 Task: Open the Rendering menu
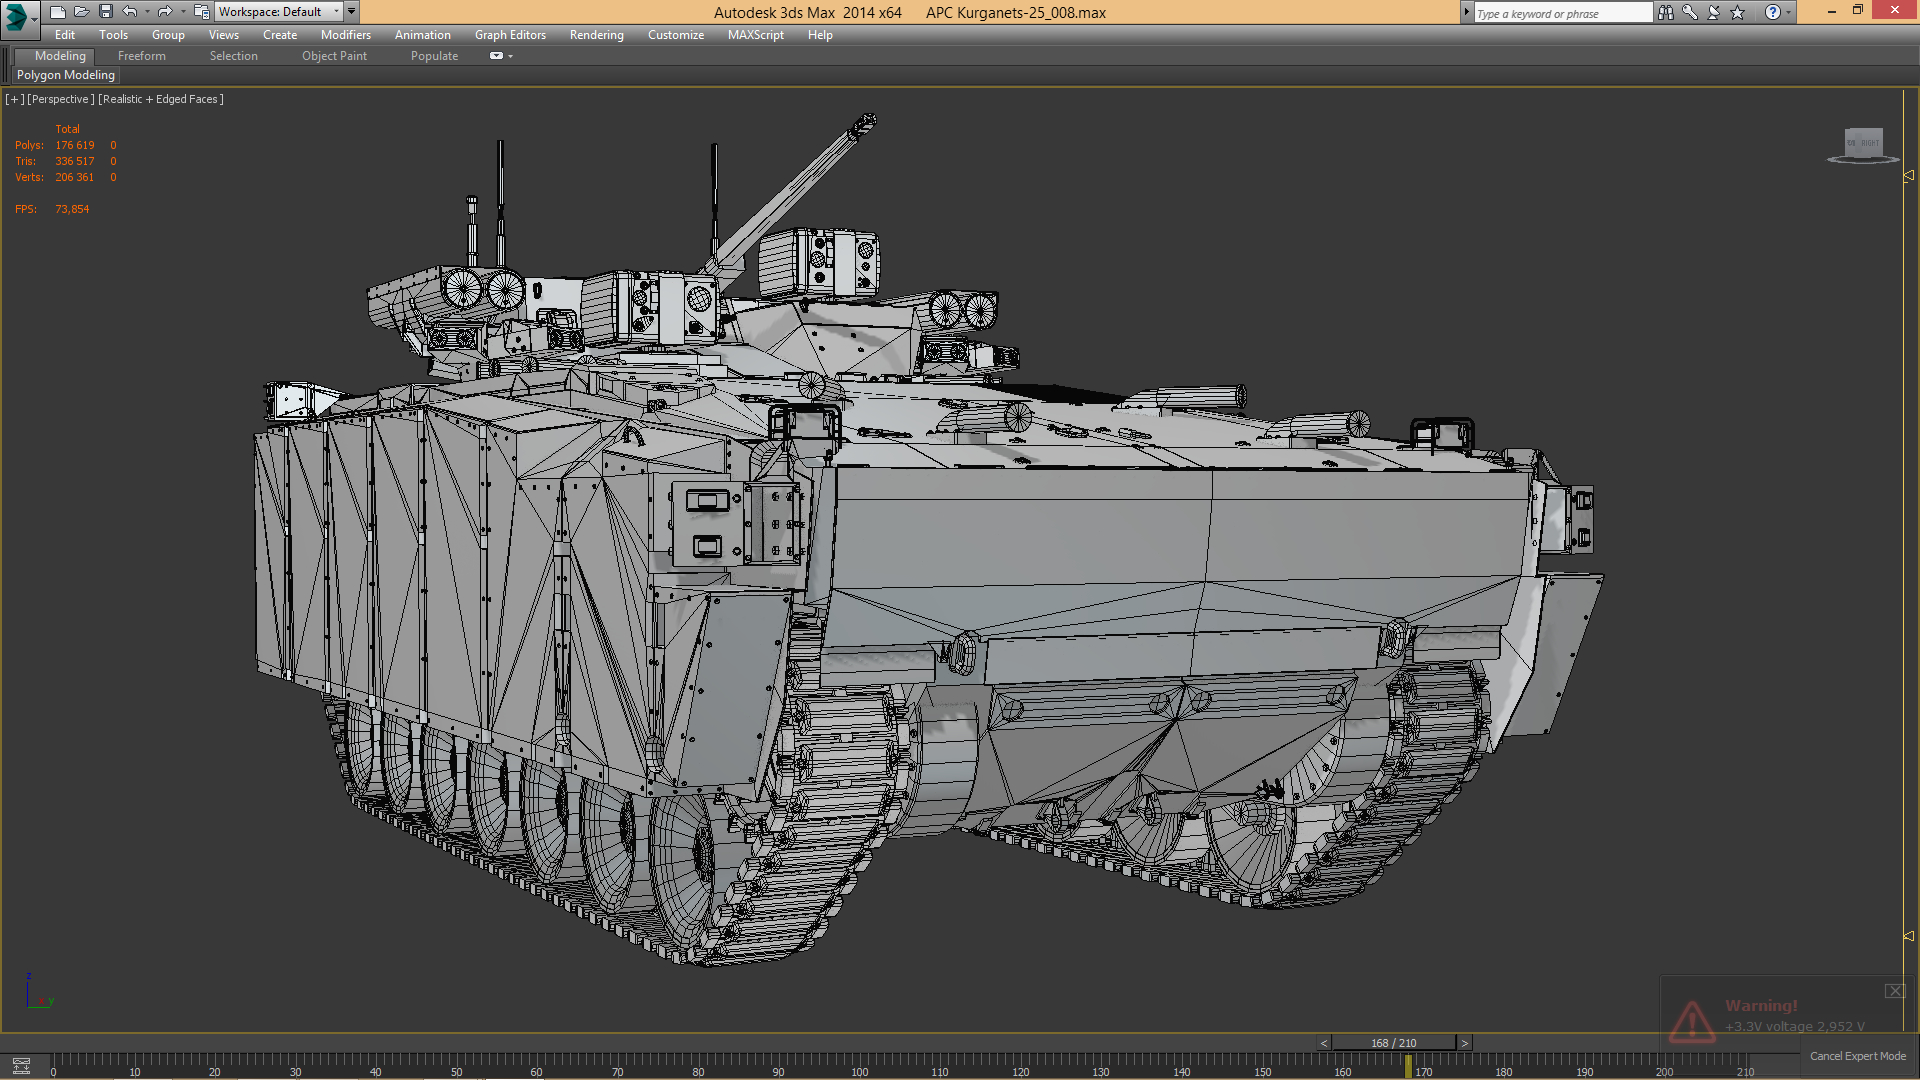[x=596, y=34]
